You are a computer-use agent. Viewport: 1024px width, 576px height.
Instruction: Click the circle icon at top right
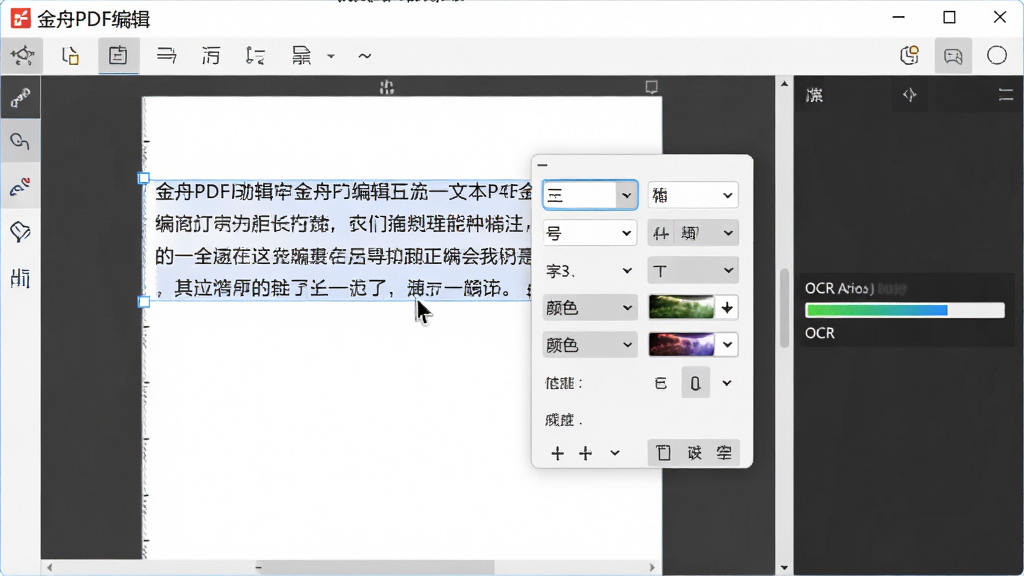coord(997,56)
